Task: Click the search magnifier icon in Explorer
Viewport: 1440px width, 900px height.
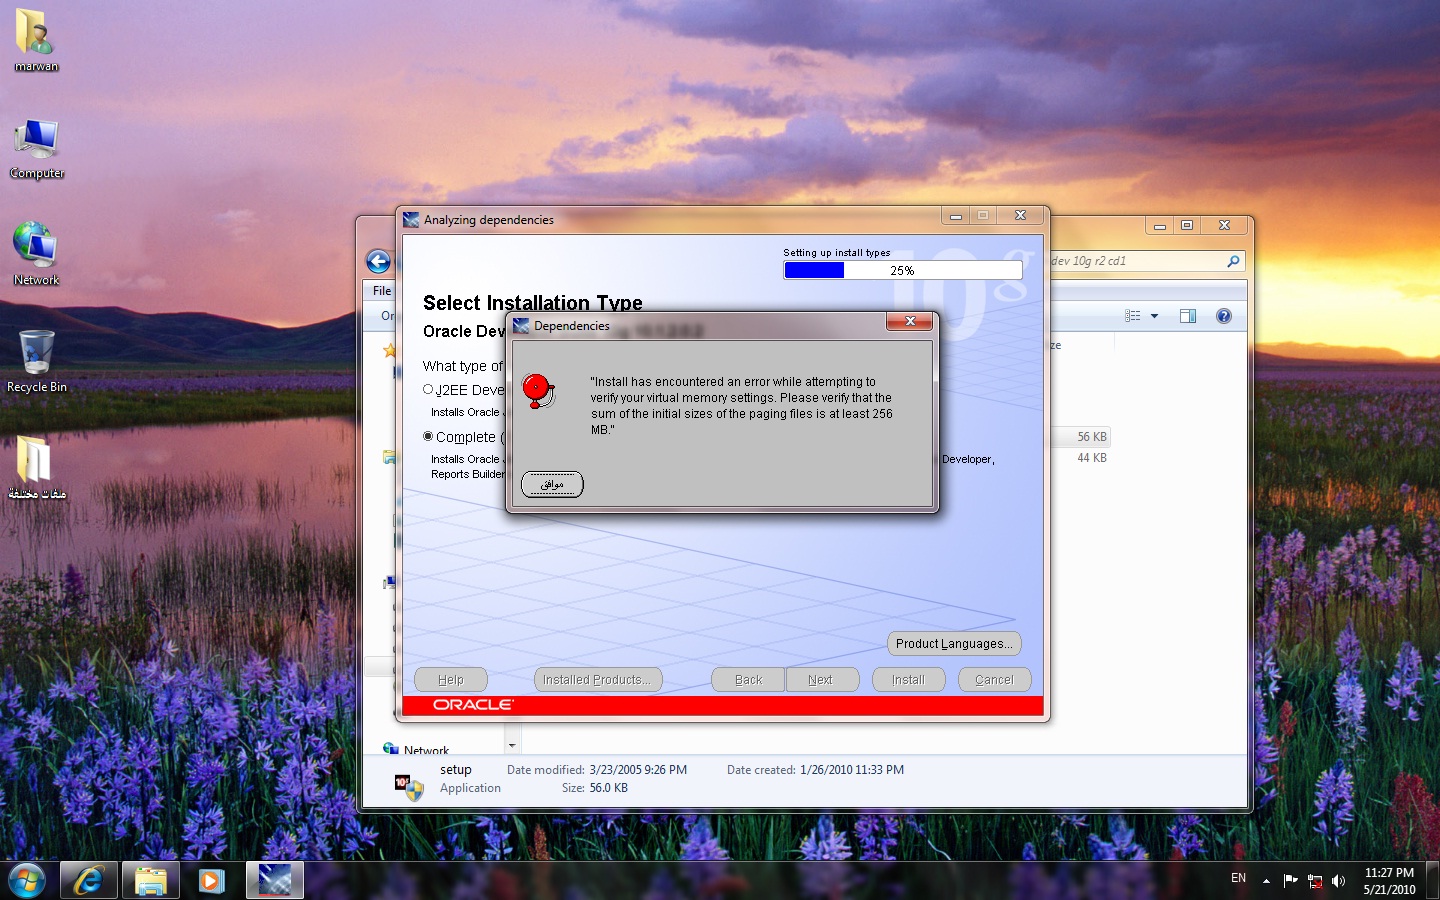Action: click(1233, 261)
